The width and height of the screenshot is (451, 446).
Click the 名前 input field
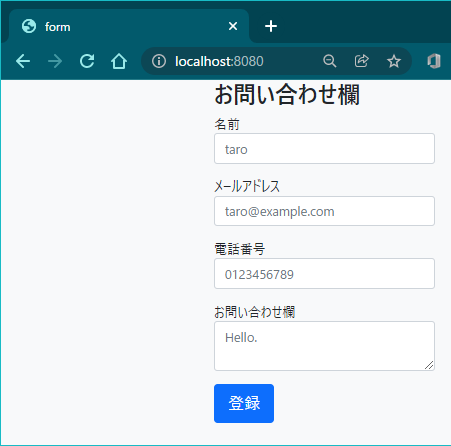[324, 149]
